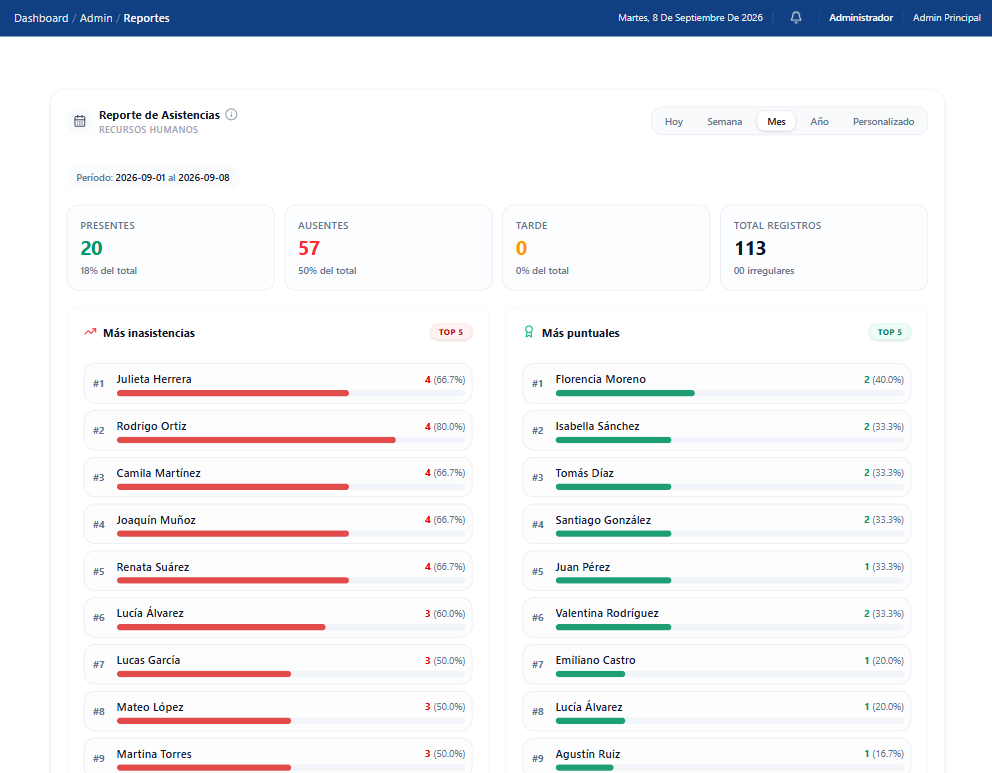Image resolution: width=992 pixels, height=773 pixels.
Task: Click the date Martes, 8 De Septiembre De 2026
Action: (690, 18)
